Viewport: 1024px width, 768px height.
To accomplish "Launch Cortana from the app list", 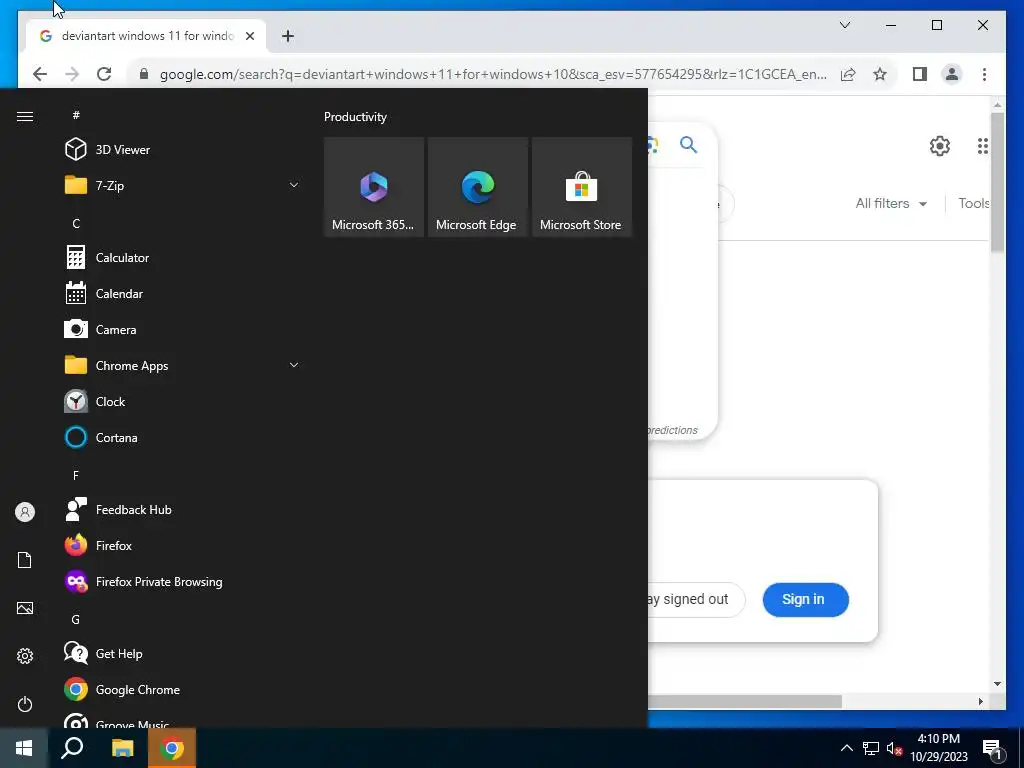I will [183, 437].
